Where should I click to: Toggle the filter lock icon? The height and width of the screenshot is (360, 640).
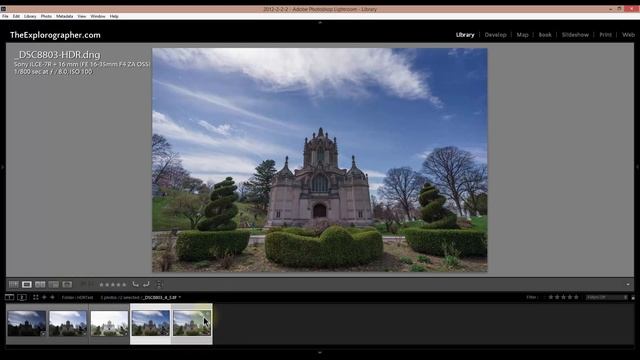[x=633, y=297]
